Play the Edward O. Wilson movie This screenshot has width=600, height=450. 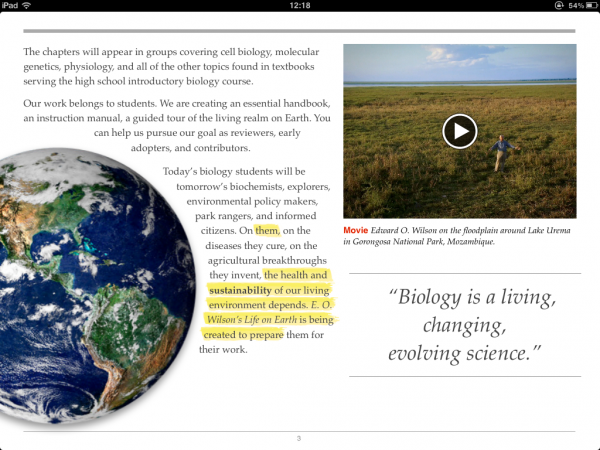click(459, 131)
